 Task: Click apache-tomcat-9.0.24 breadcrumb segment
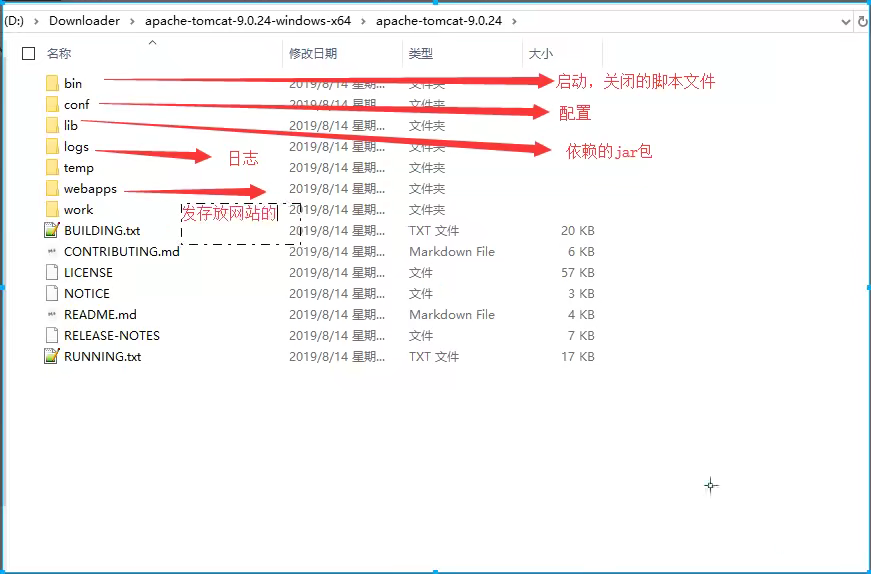439,21
